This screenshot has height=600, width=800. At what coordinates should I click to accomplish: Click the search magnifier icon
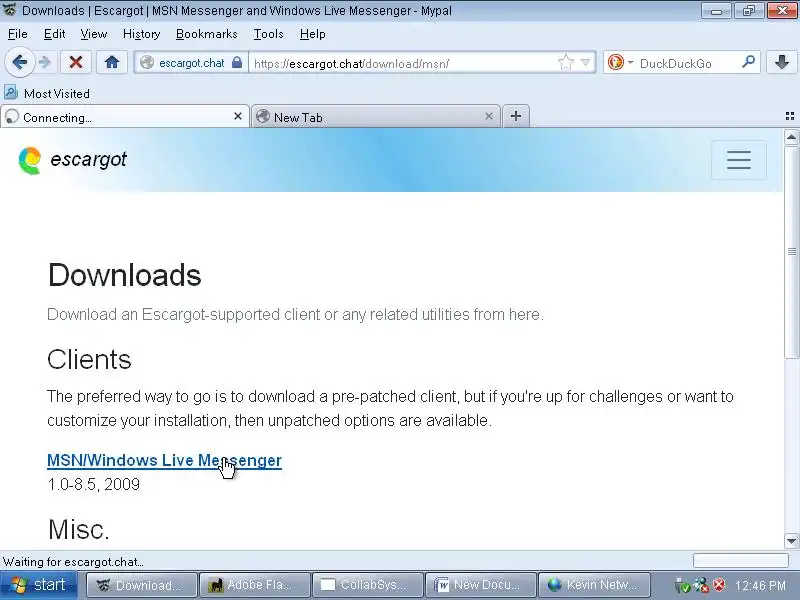748,62
